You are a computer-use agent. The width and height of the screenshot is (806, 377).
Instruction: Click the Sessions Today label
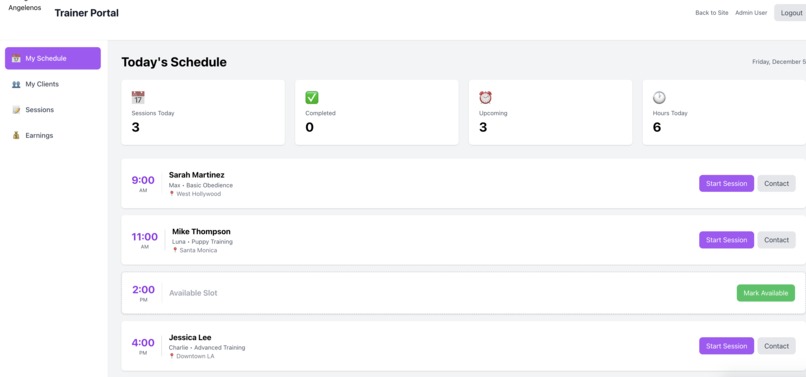pyautogui.click(x=153, y=113)
